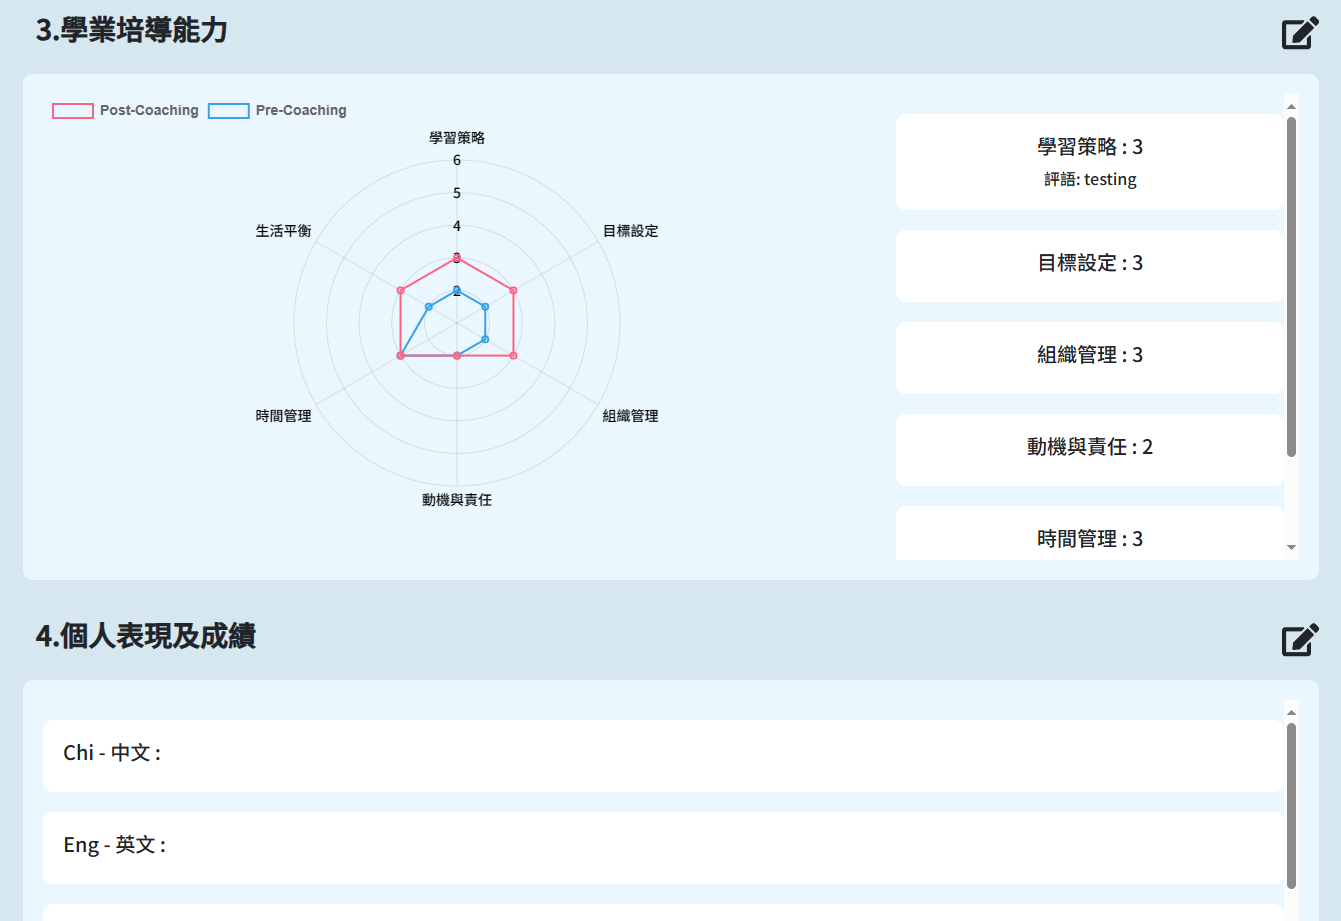This screenshot has width=1341, height=921.
Task: Click the Post-Coaching pink legend color box
Action: point(73,111)
